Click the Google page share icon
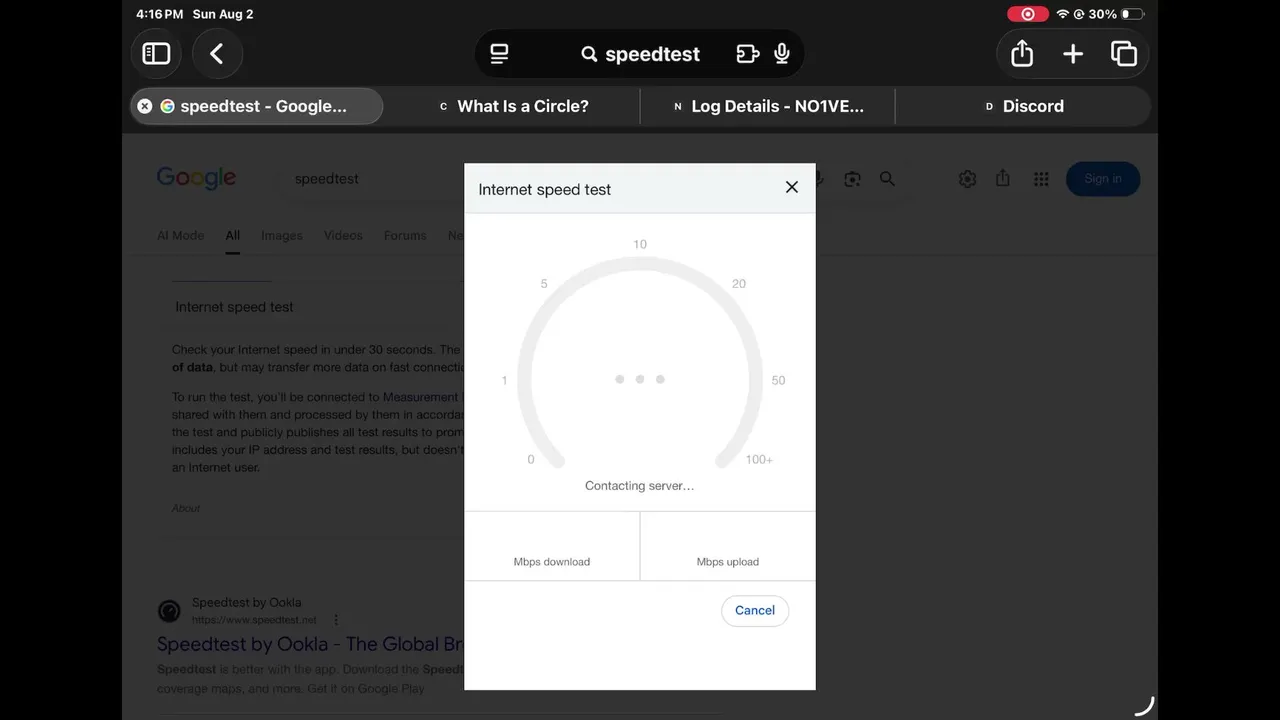Image resolution: width=1280 pixels, height=720 pixels. [1003, 178]
